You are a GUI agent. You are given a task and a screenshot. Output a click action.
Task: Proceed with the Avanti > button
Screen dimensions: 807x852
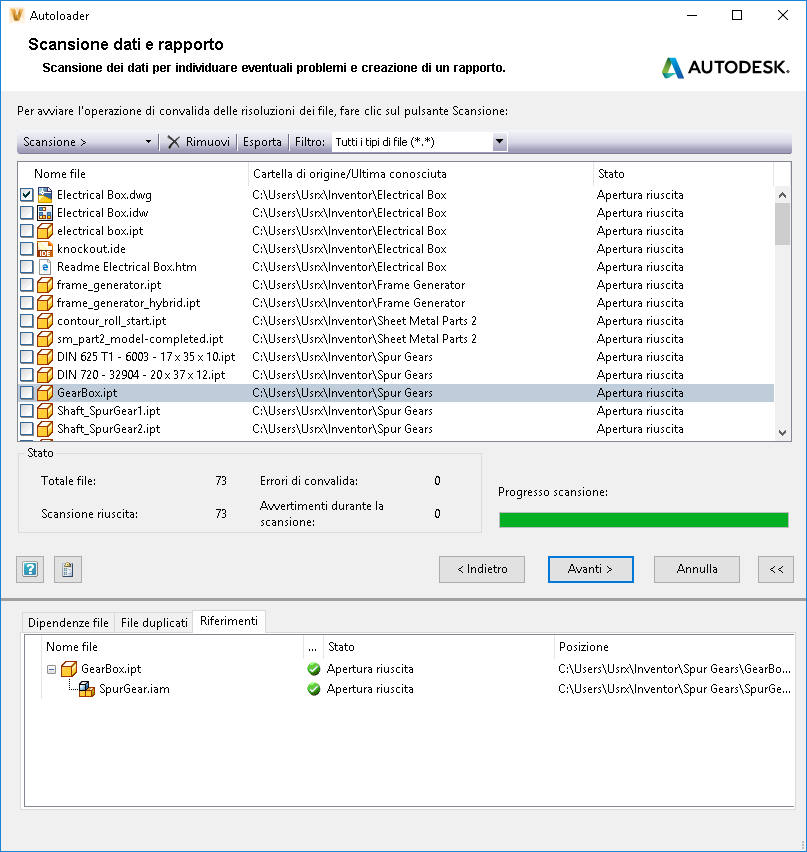[591, 569]
